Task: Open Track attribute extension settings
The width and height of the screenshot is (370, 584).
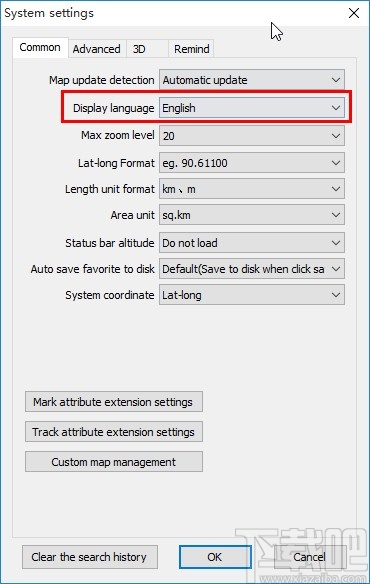Action: click(x=114, y=432)
